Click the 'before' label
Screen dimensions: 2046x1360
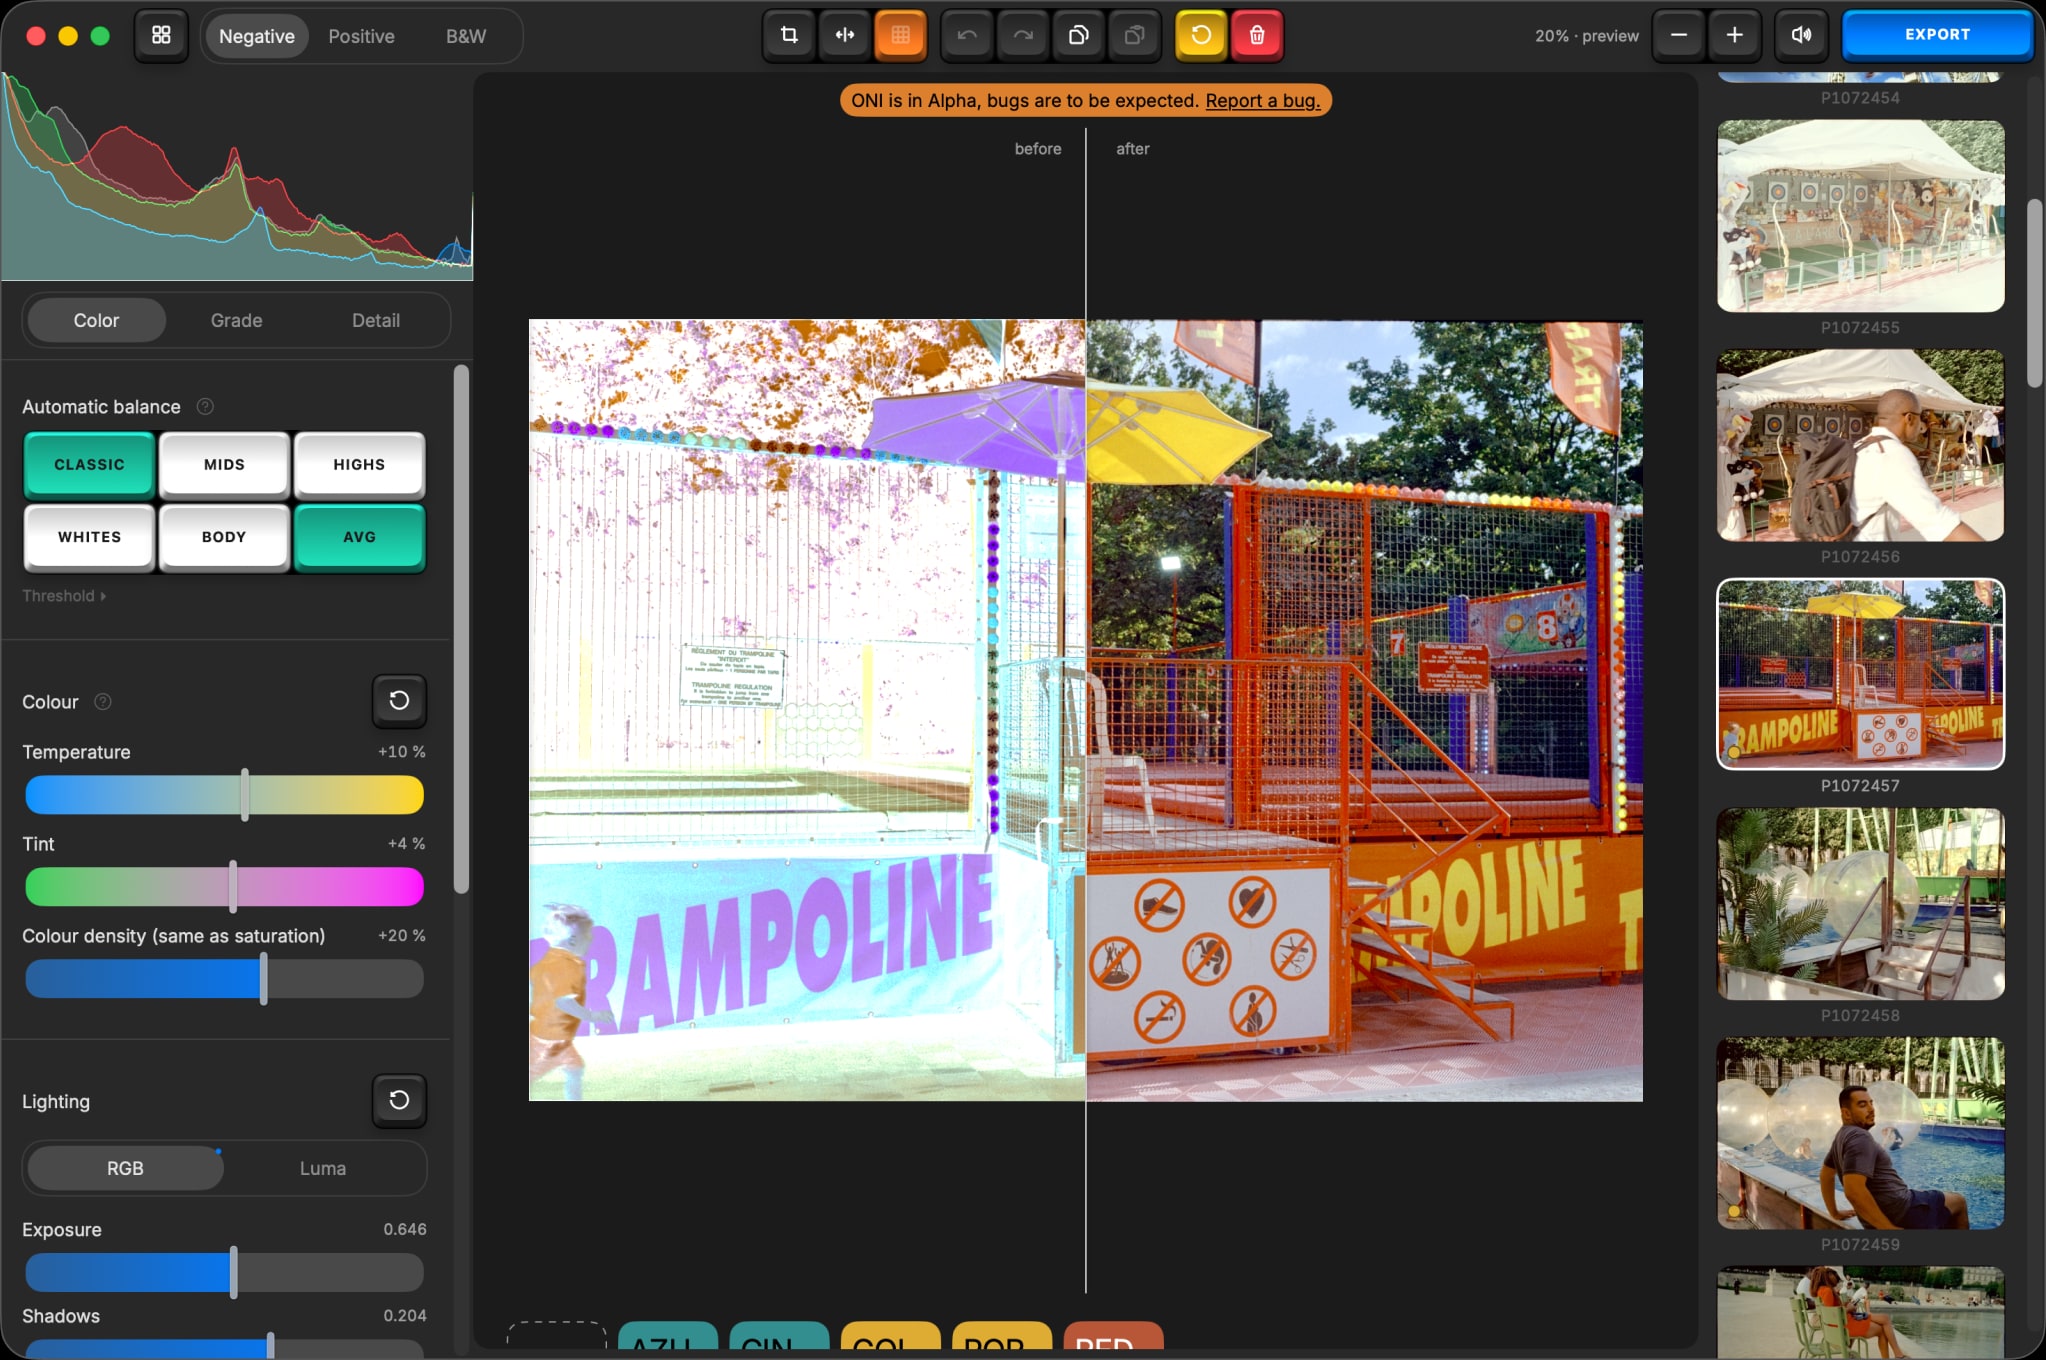point(1038,149)
